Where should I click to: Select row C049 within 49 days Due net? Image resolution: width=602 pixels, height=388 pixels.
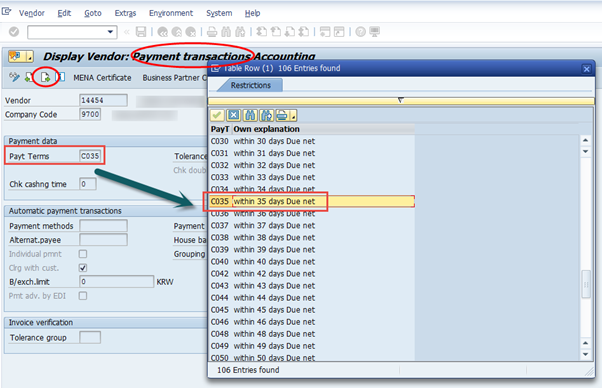312,346
